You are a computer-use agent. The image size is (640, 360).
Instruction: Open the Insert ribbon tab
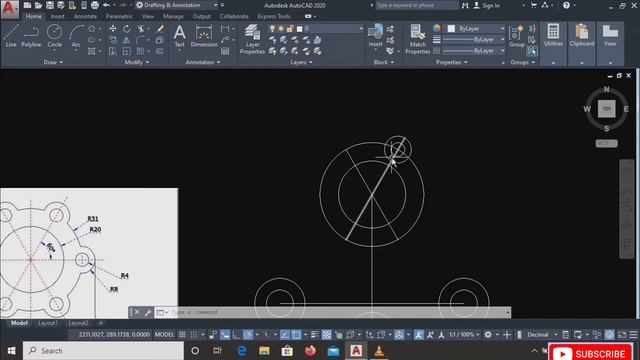(x=57, y=16)
